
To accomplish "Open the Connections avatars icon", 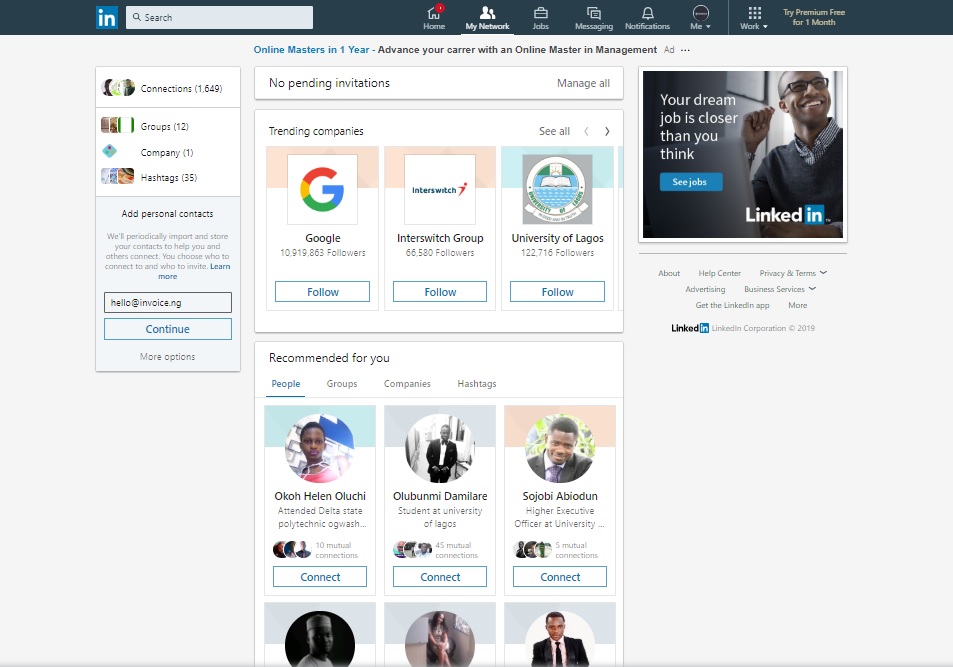I will 118,88.
